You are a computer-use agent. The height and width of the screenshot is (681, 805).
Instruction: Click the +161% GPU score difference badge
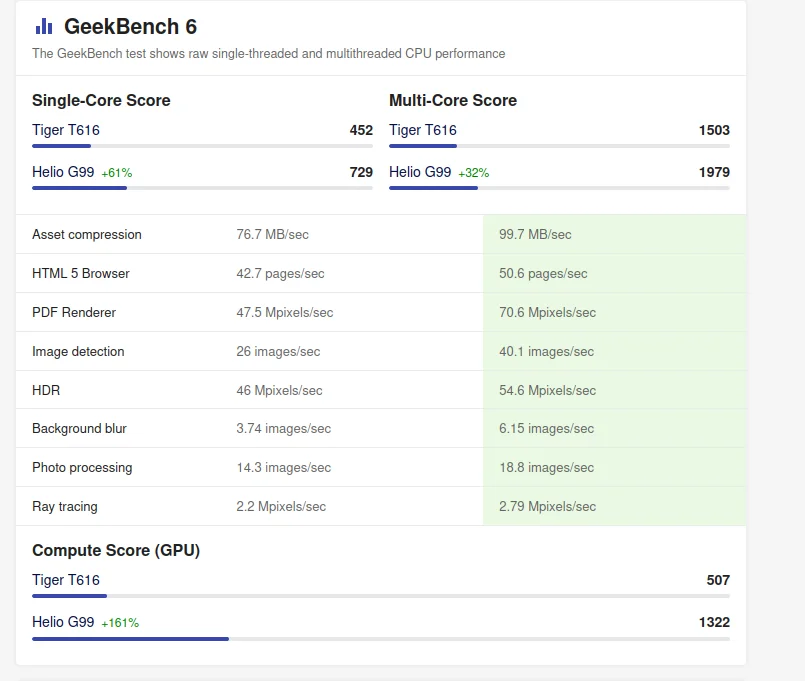click(x=120, y=623)
